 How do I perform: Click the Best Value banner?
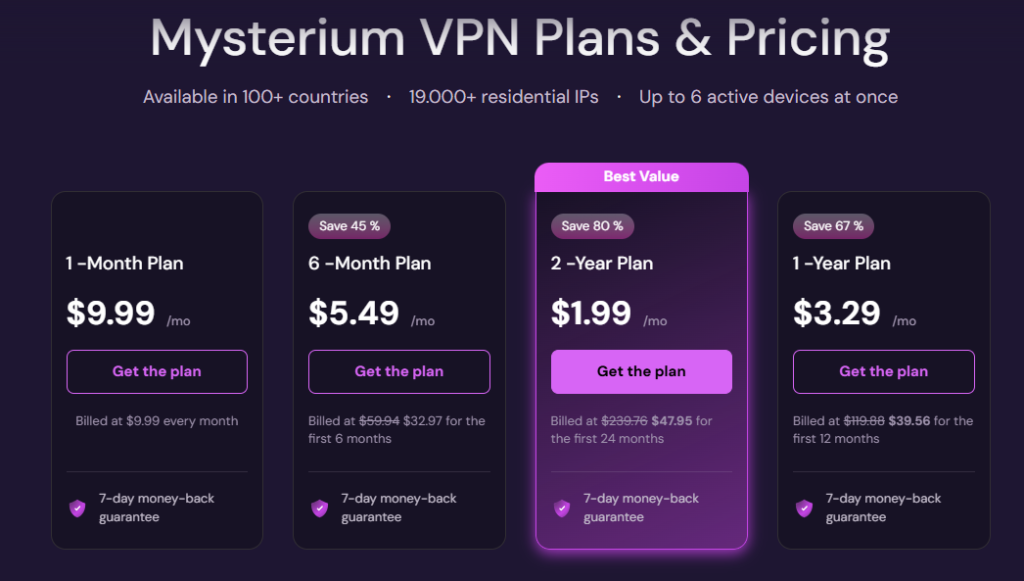[x=641, y=176]
